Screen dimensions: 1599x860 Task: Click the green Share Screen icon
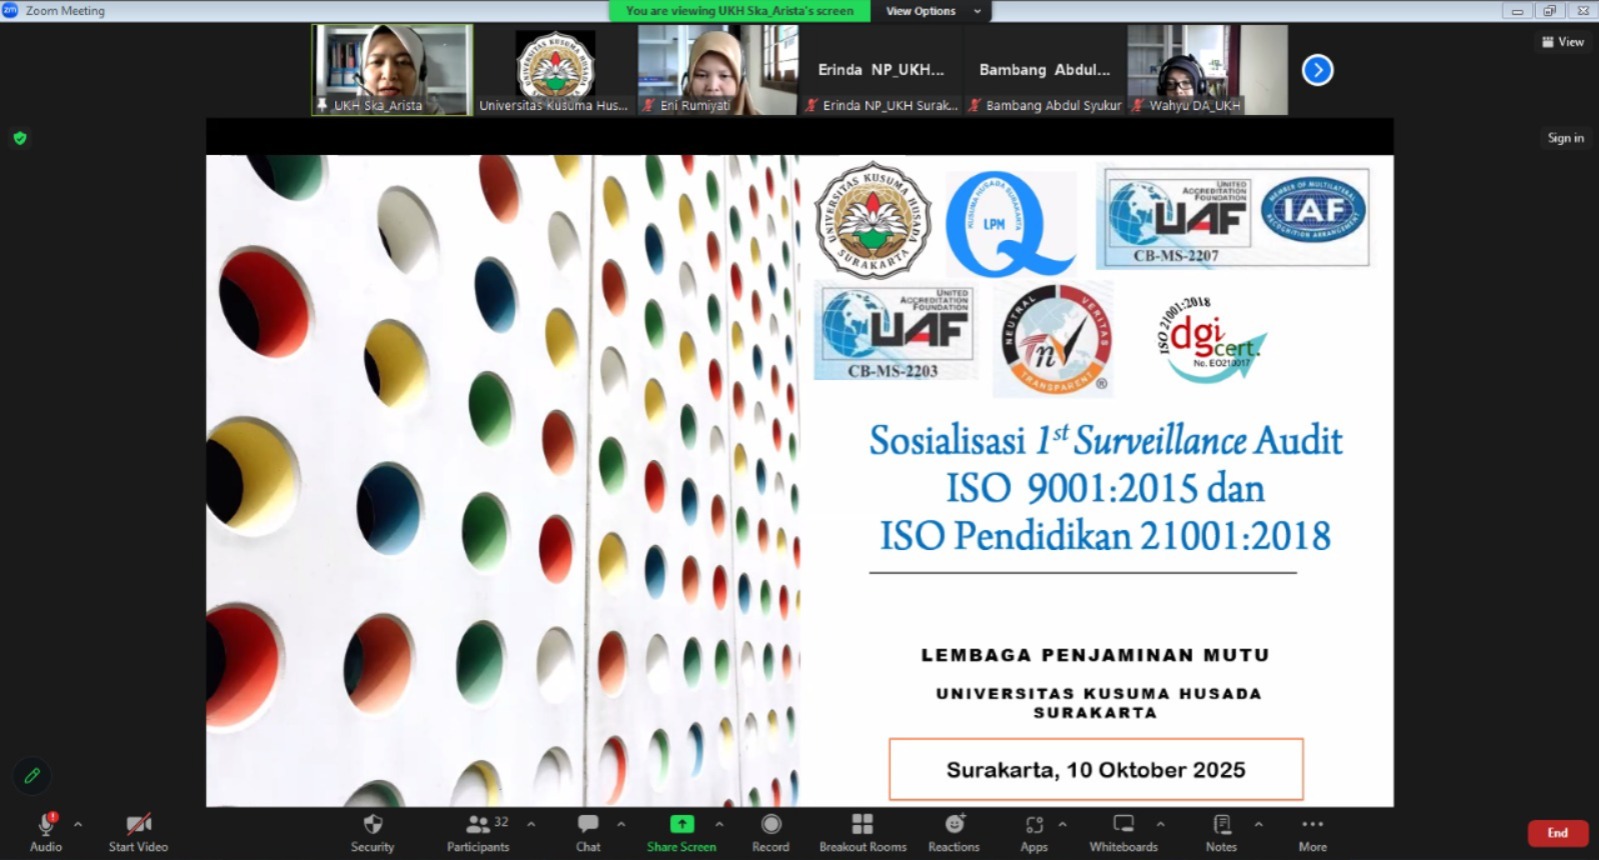click(681, 824)
